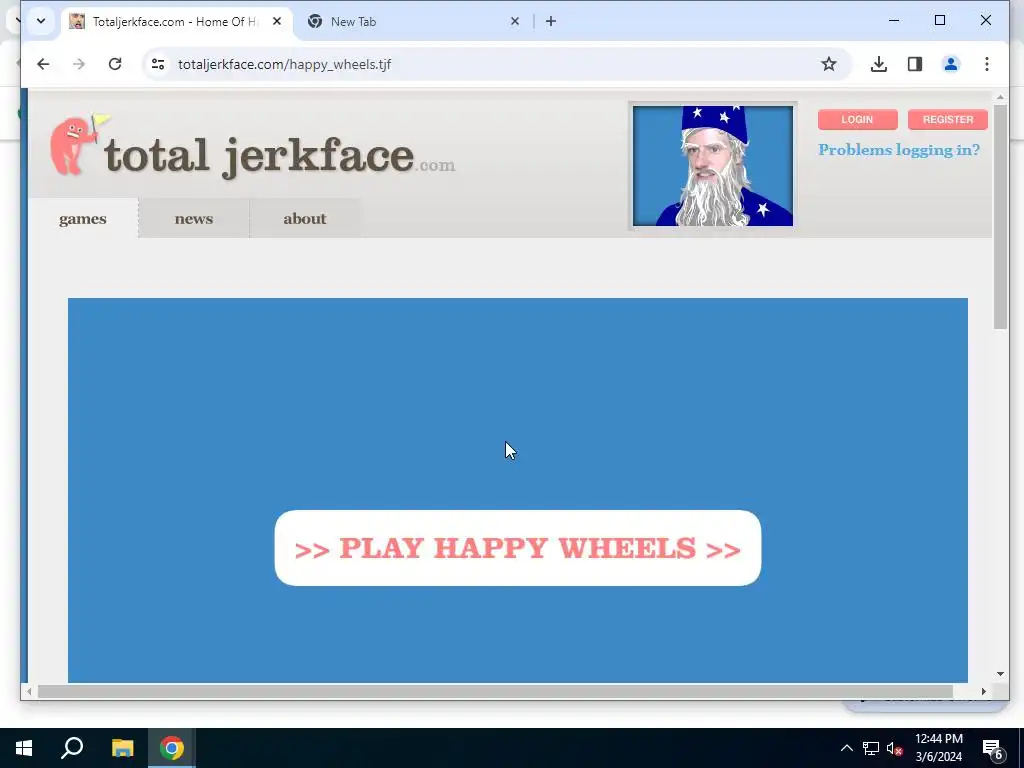
Task: Open the Chrome side panel
Action: pos(915,64)
